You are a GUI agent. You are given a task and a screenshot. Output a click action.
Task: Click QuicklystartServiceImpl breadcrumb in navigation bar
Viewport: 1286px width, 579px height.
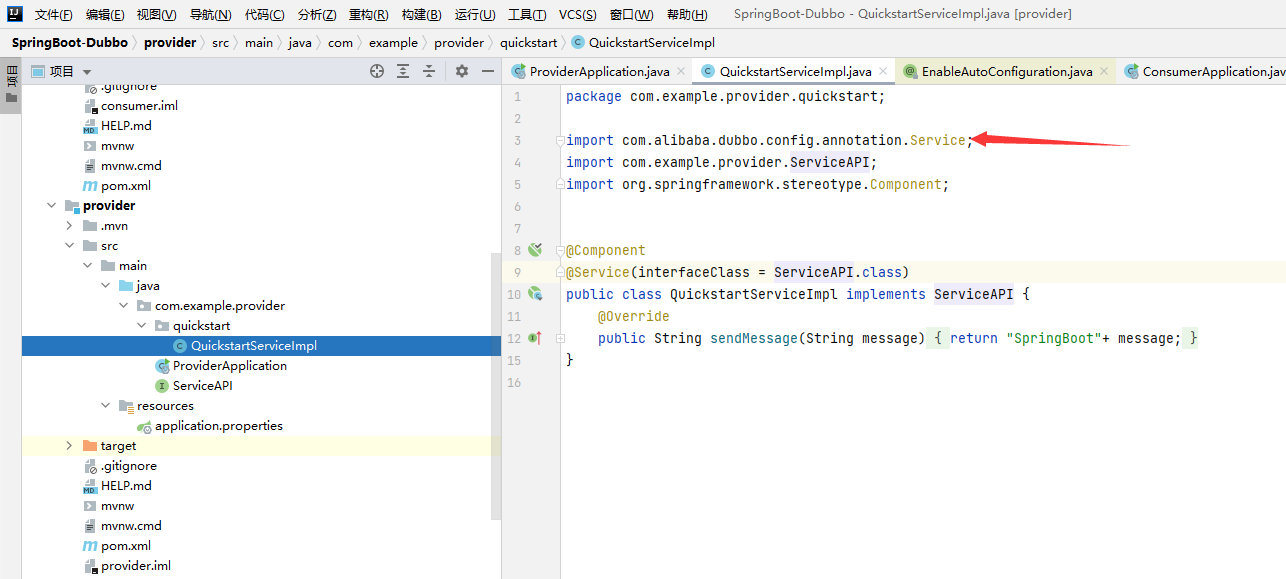[x=651, y=43]
